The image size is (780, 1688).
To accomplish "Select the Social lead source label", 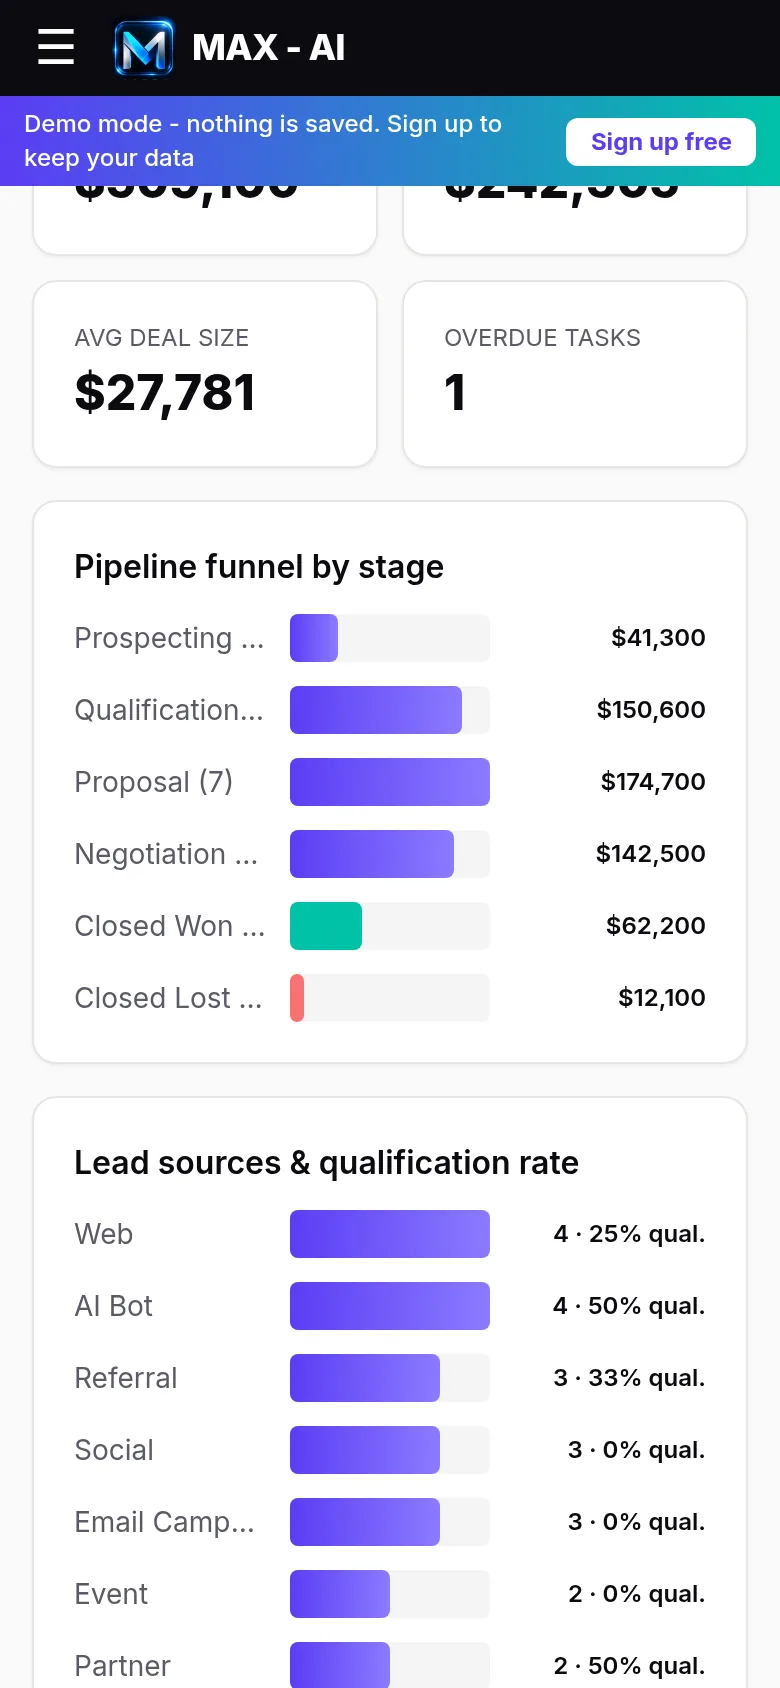I will click(114, 1450).
